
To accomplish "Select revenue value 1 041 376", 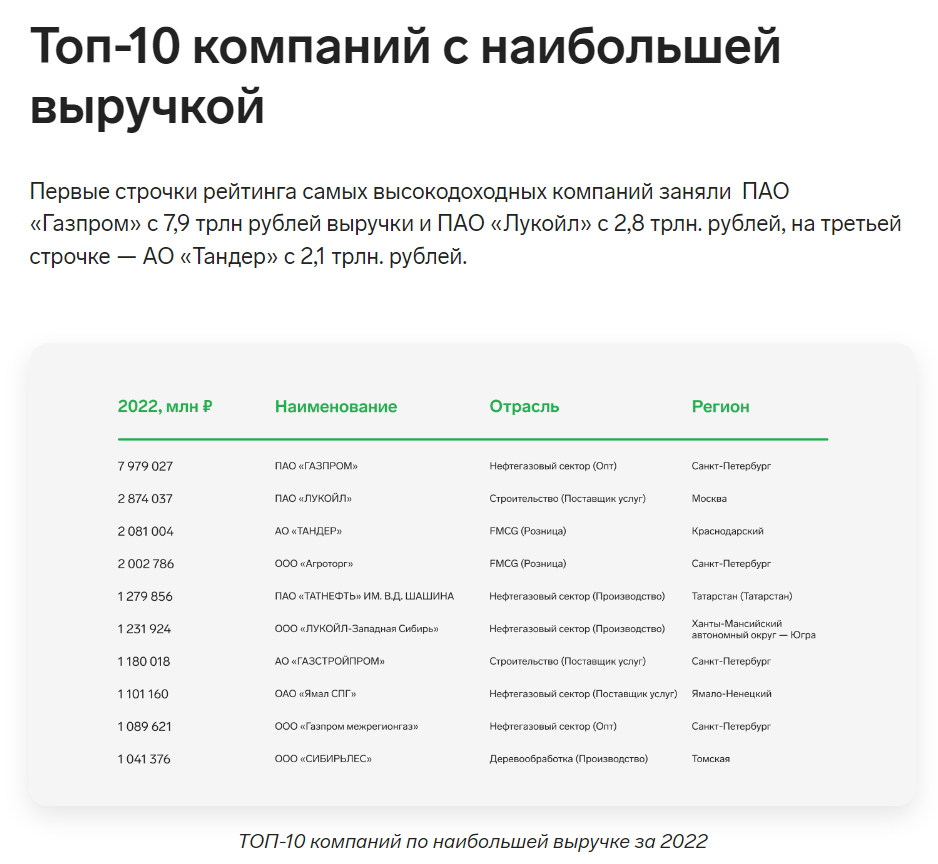I will click(x=144, y=759).
